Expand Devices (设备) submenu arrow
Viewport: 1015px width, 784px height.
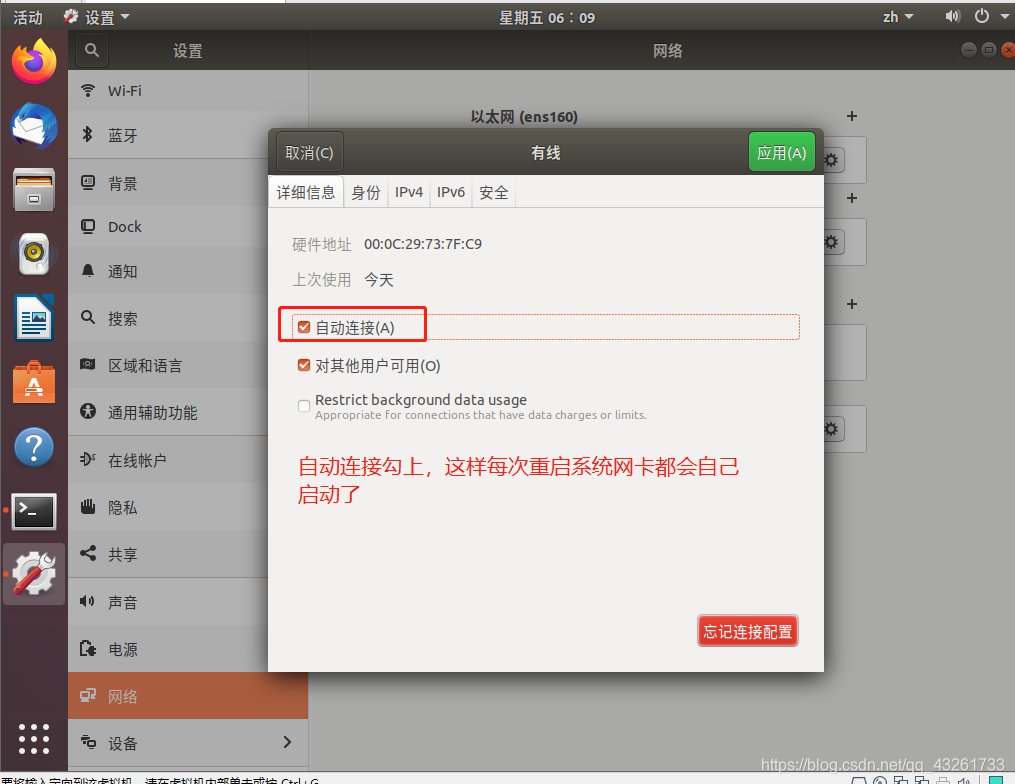point(287,742)
